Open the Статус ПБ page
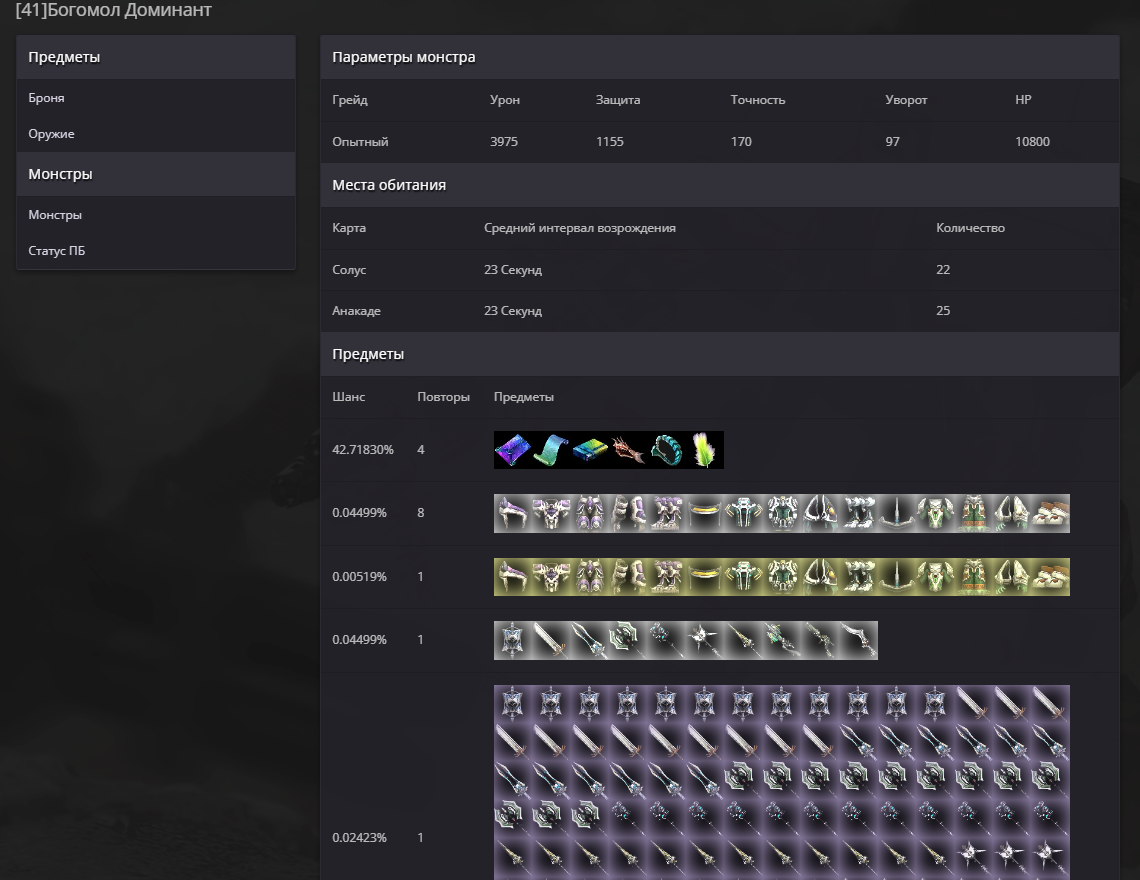Image resolution: width=1140 pixels, height=880 pixels. [x=57, y=251]
